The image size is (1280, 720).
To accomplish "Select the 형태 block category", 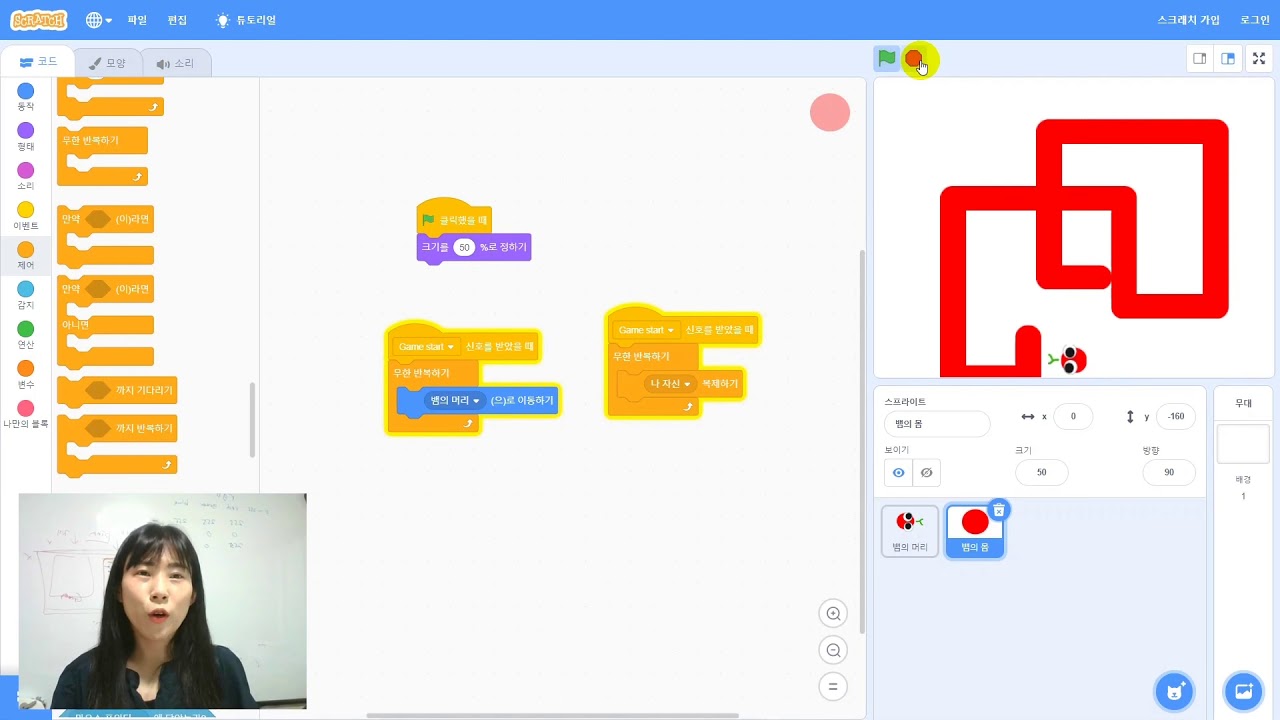I will click(x=25, y=137).
